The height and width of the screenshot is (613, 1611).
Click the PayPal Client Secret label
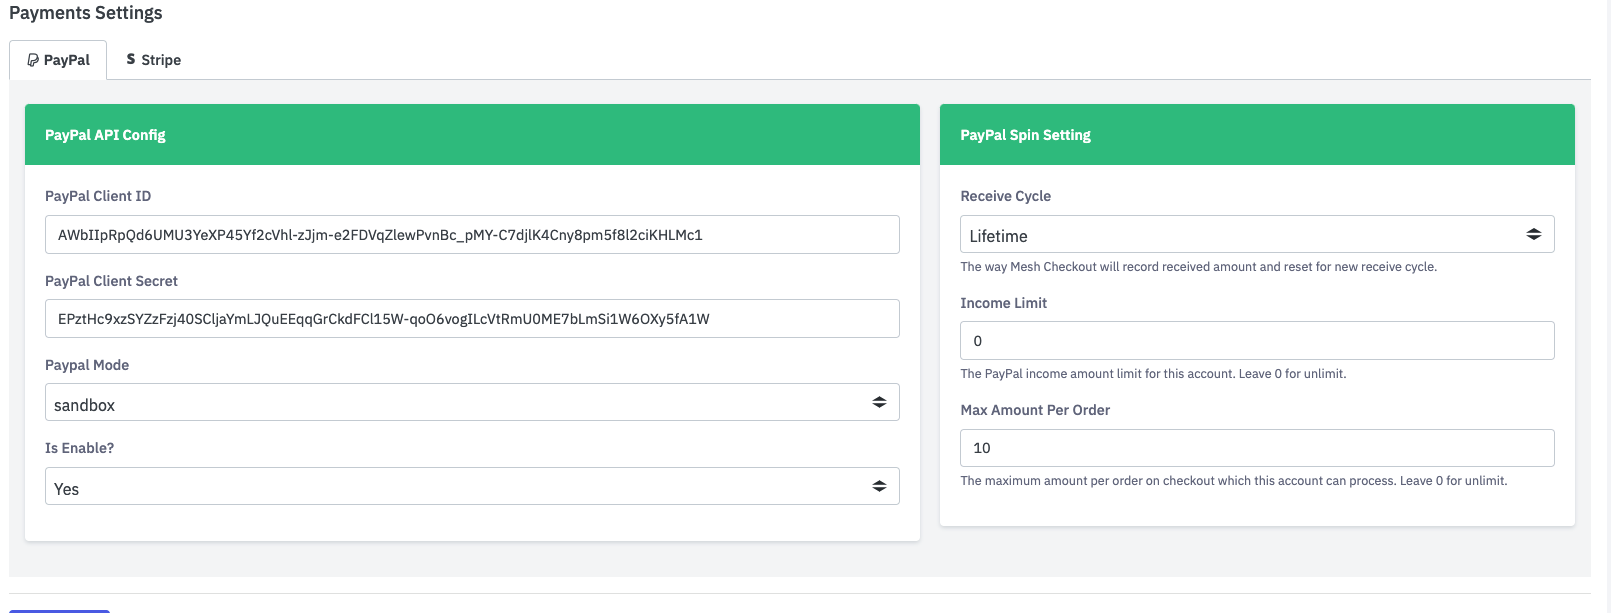coord(111,281)
